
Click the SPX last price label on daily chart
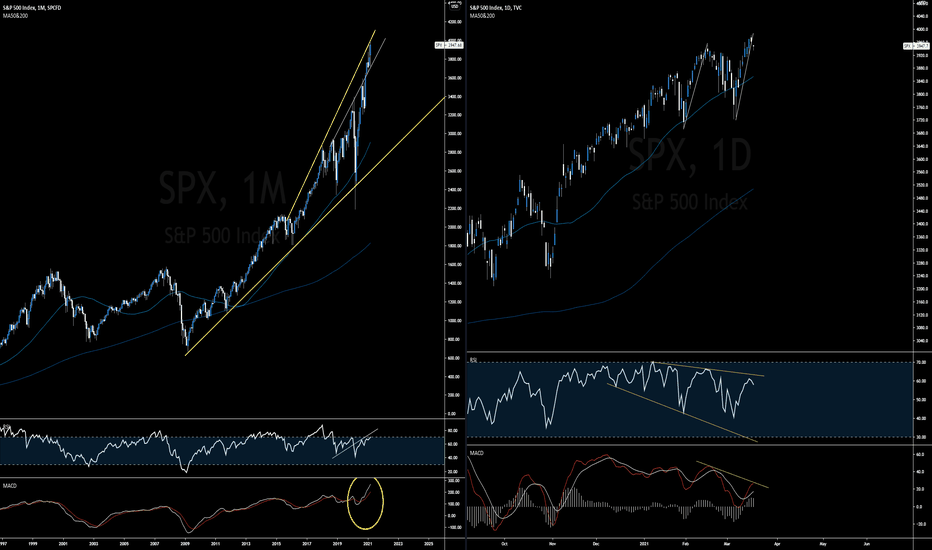(x=917, y=46)
